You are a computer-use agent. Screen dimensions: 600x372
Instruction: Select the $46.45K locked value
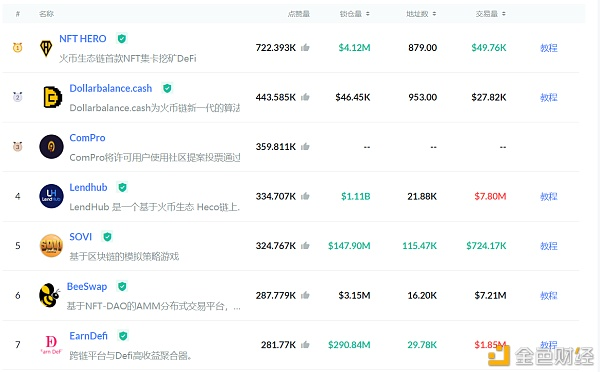(353, 98)
